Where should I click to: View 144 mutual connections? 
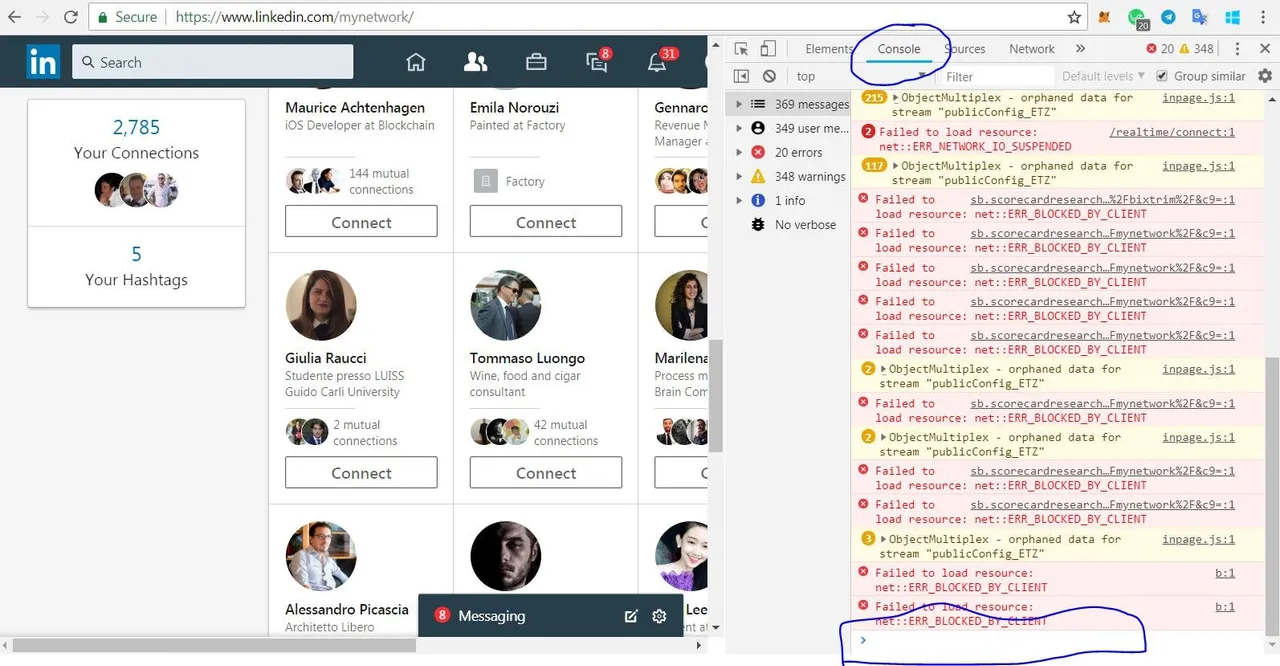pos(381,181)
